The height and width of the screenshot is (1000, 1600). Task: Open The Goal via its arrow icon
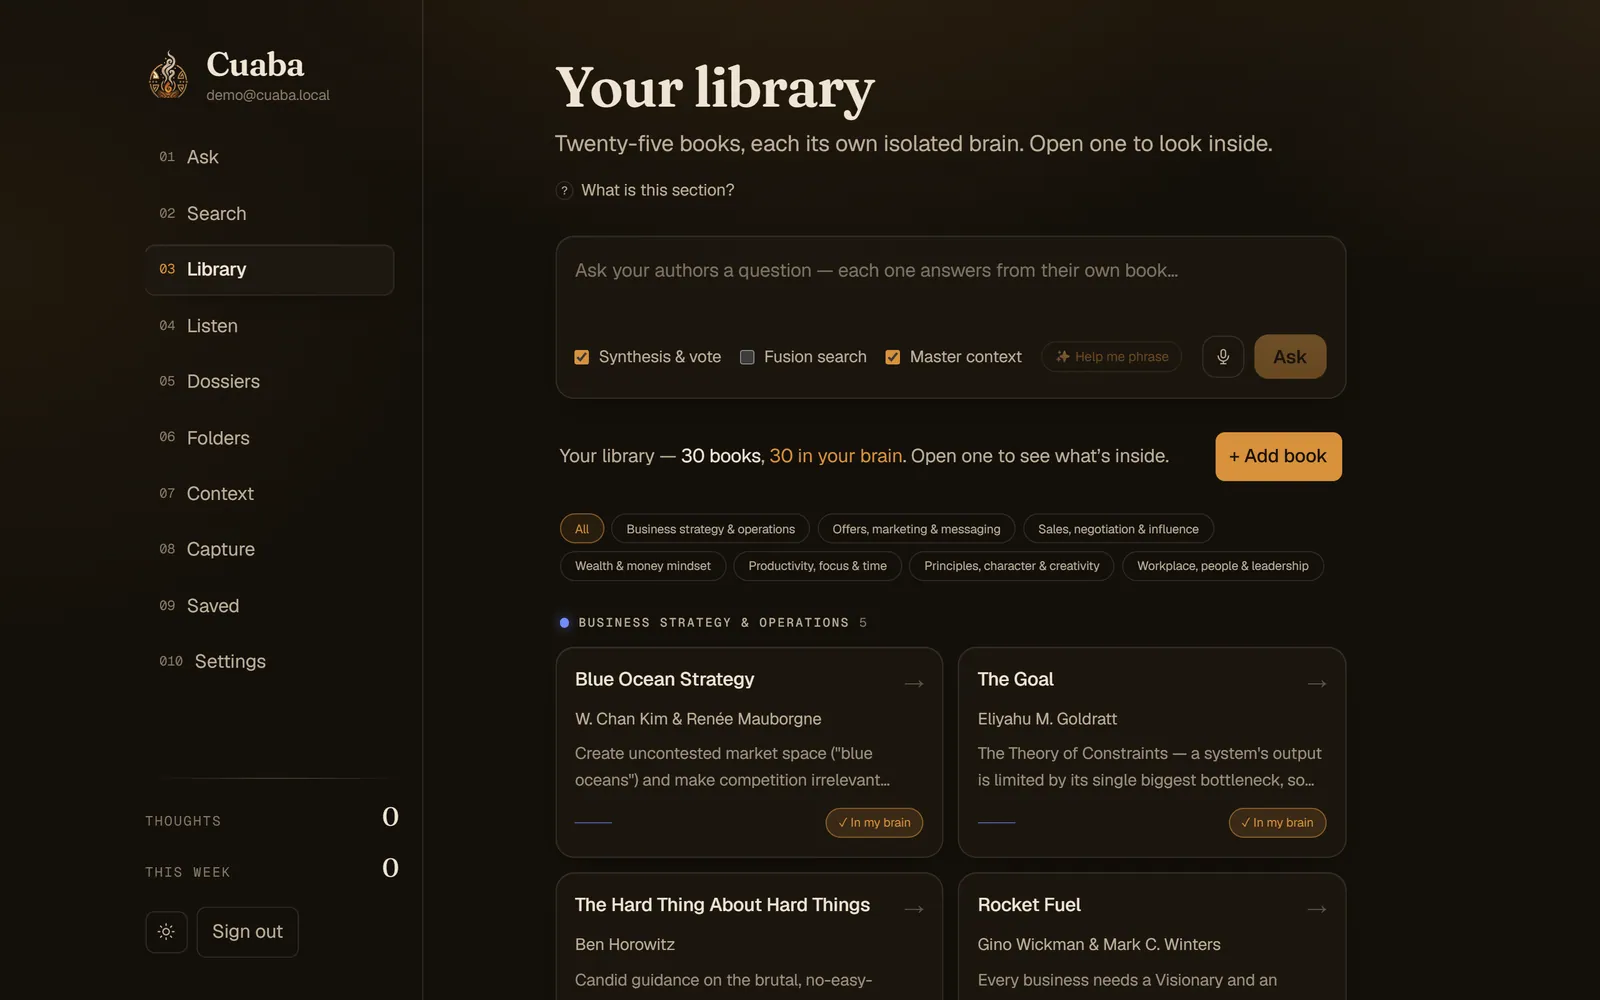pos(1317,684)
